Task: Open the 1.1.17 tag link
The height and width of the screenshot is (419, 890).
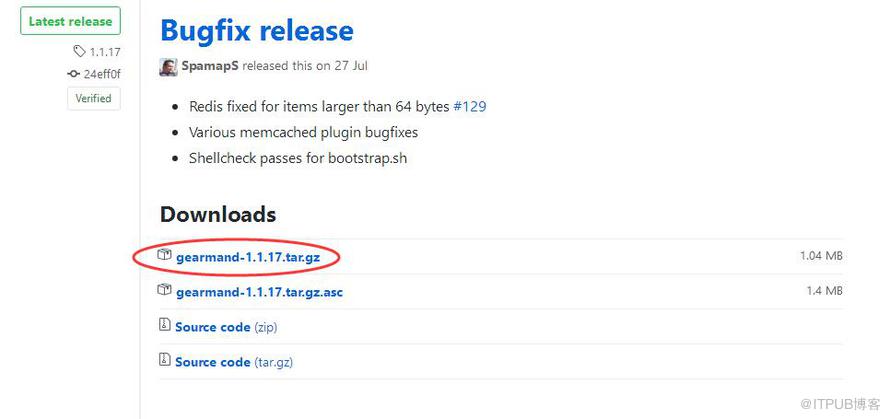Action: point(105,52)
